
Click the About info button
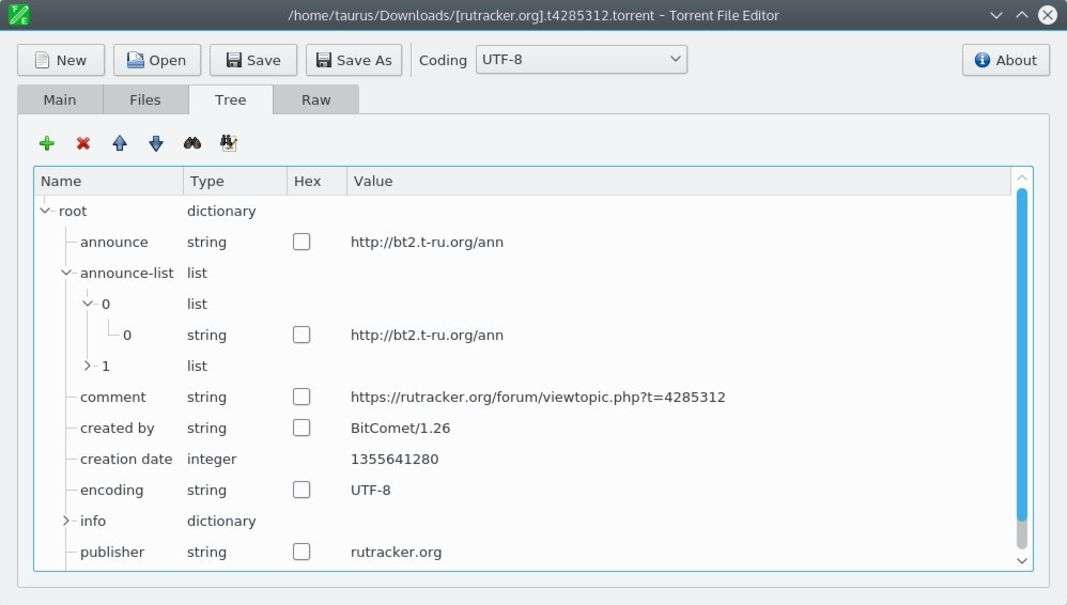coord(1005,60)
